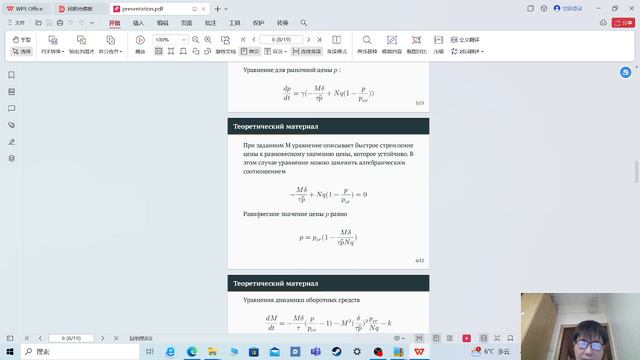Open signature pen panel in left sidebar
The width and height of the screenshot is (640, 360).
(11, 142)
